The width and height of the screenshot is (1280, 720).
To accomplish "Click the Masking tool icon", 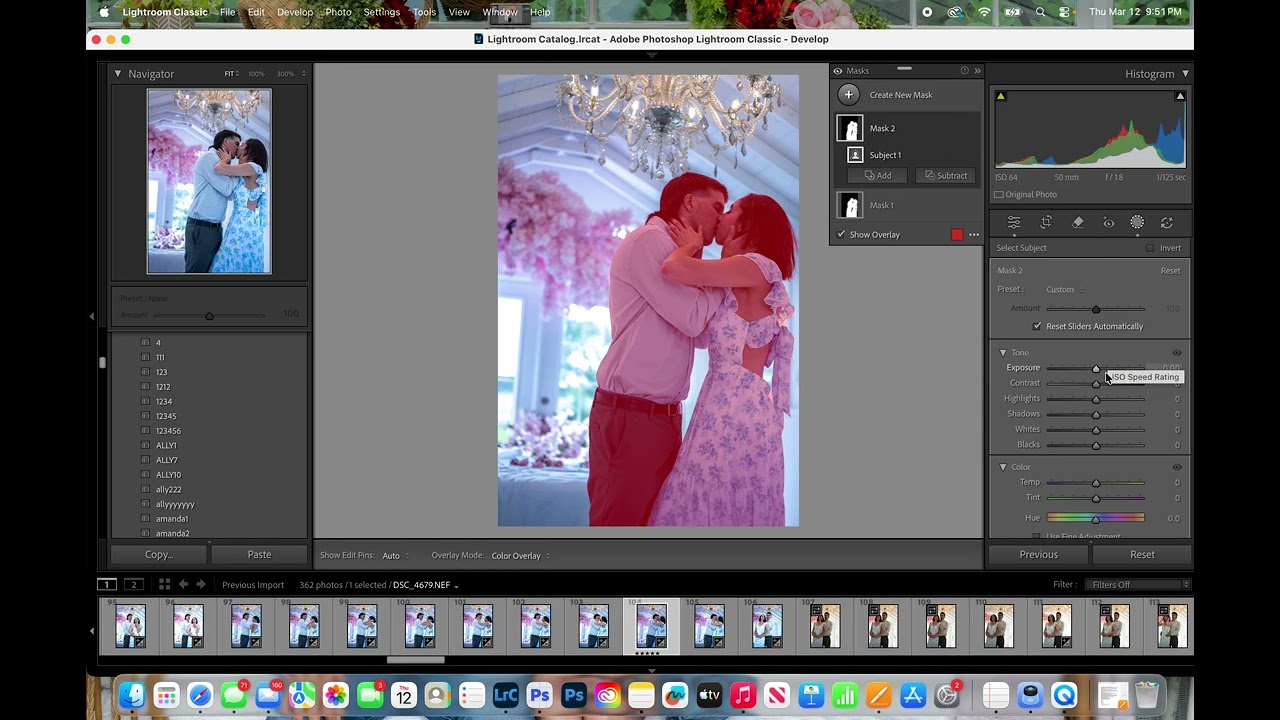I will pyautogui.click(x=1137, y=223).
